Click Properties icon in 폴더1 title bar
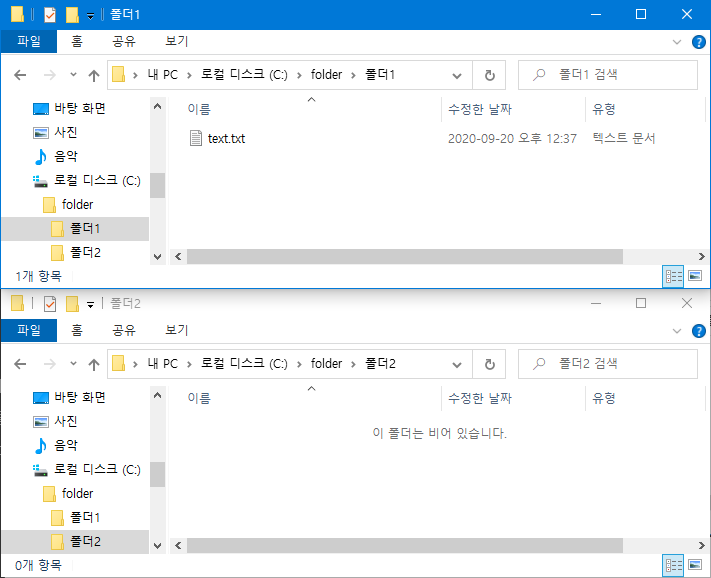The image size is (711, 578). (49, 15)
